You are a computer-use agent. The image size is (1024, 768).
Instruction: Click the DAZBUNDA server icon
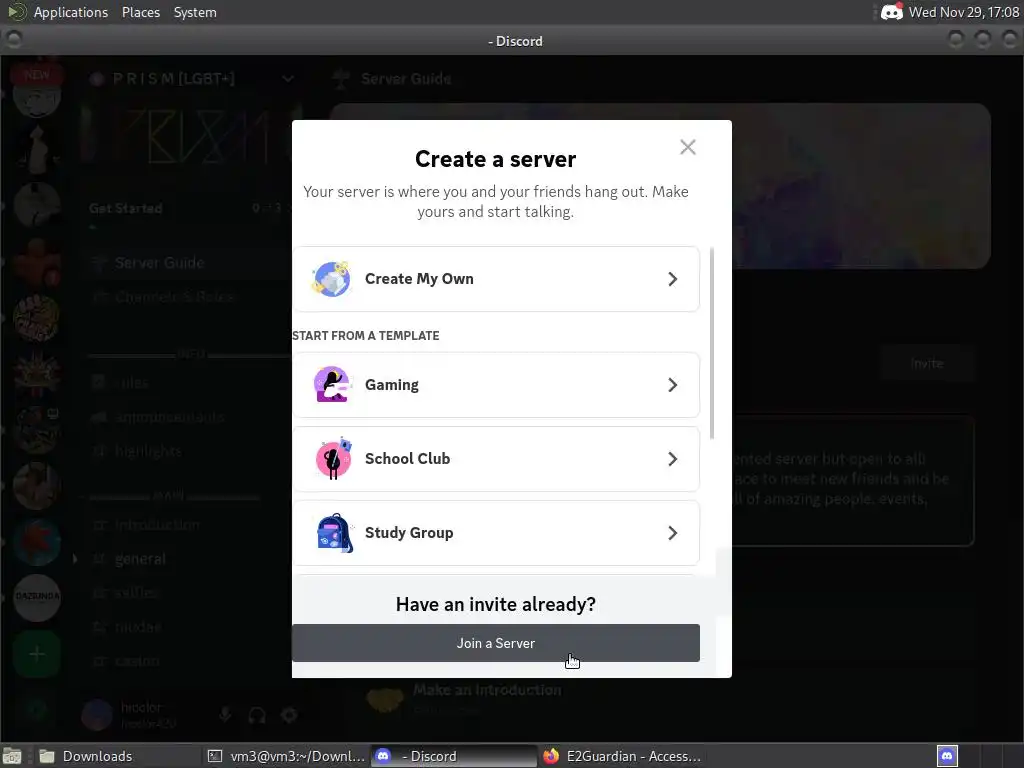tap(37, 597)
